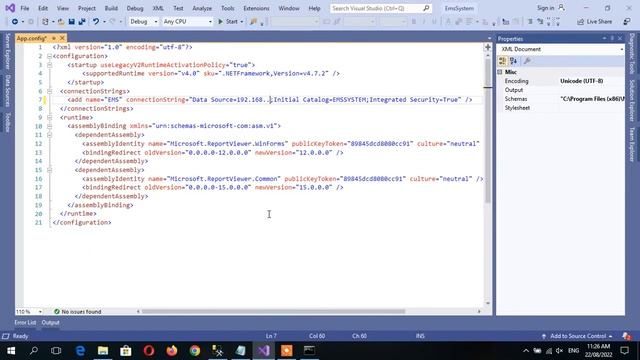The height and width of the screenshot is (360, 640).
Task: Open the Debug menu
Action: point(135,8)
